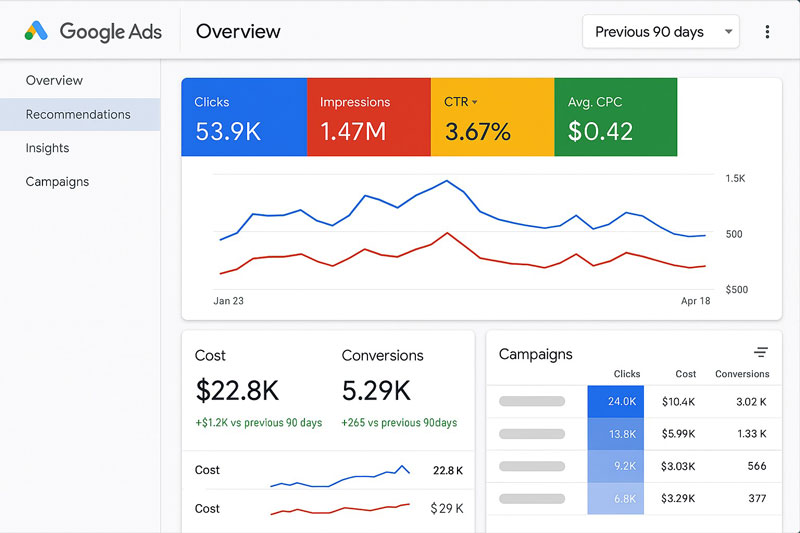Click the $22.8K Cost total
Viewport: 800px width, 533px height.
click(x=238, y=389)
